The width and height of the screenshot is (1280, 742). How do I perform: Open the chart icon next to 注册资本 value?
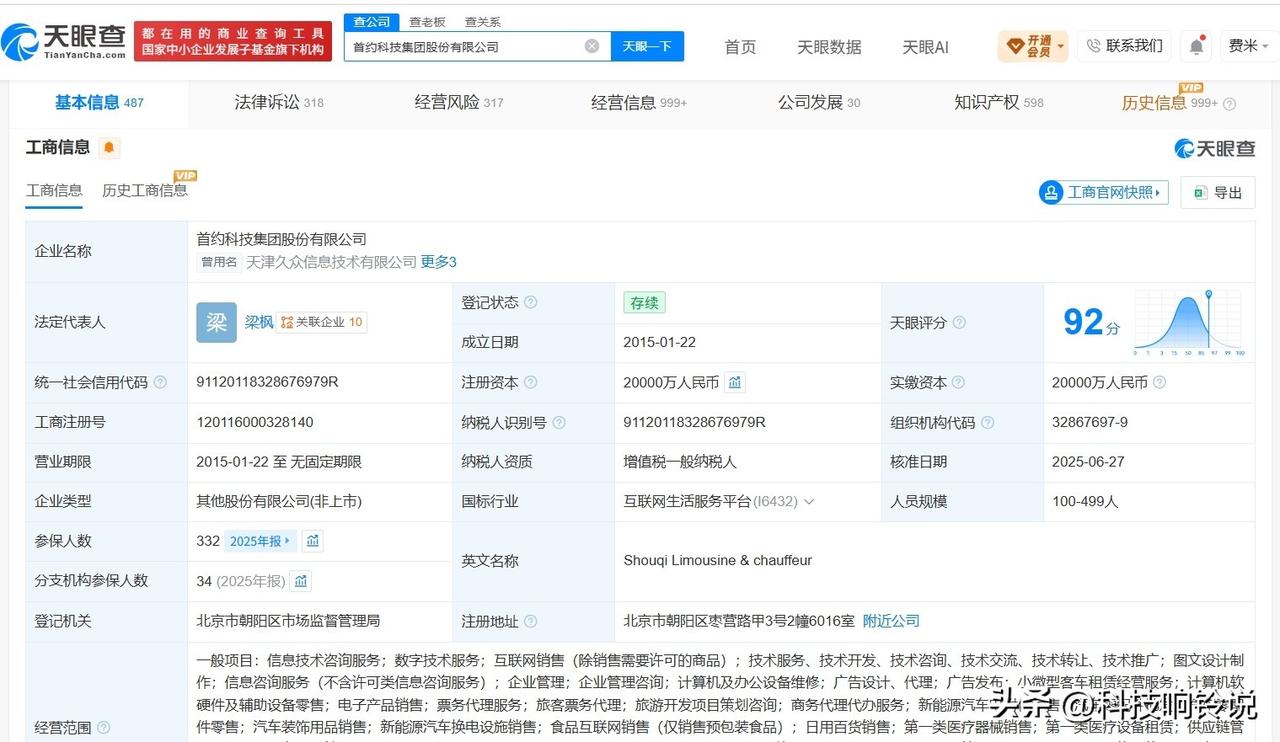tap(735, 382)
